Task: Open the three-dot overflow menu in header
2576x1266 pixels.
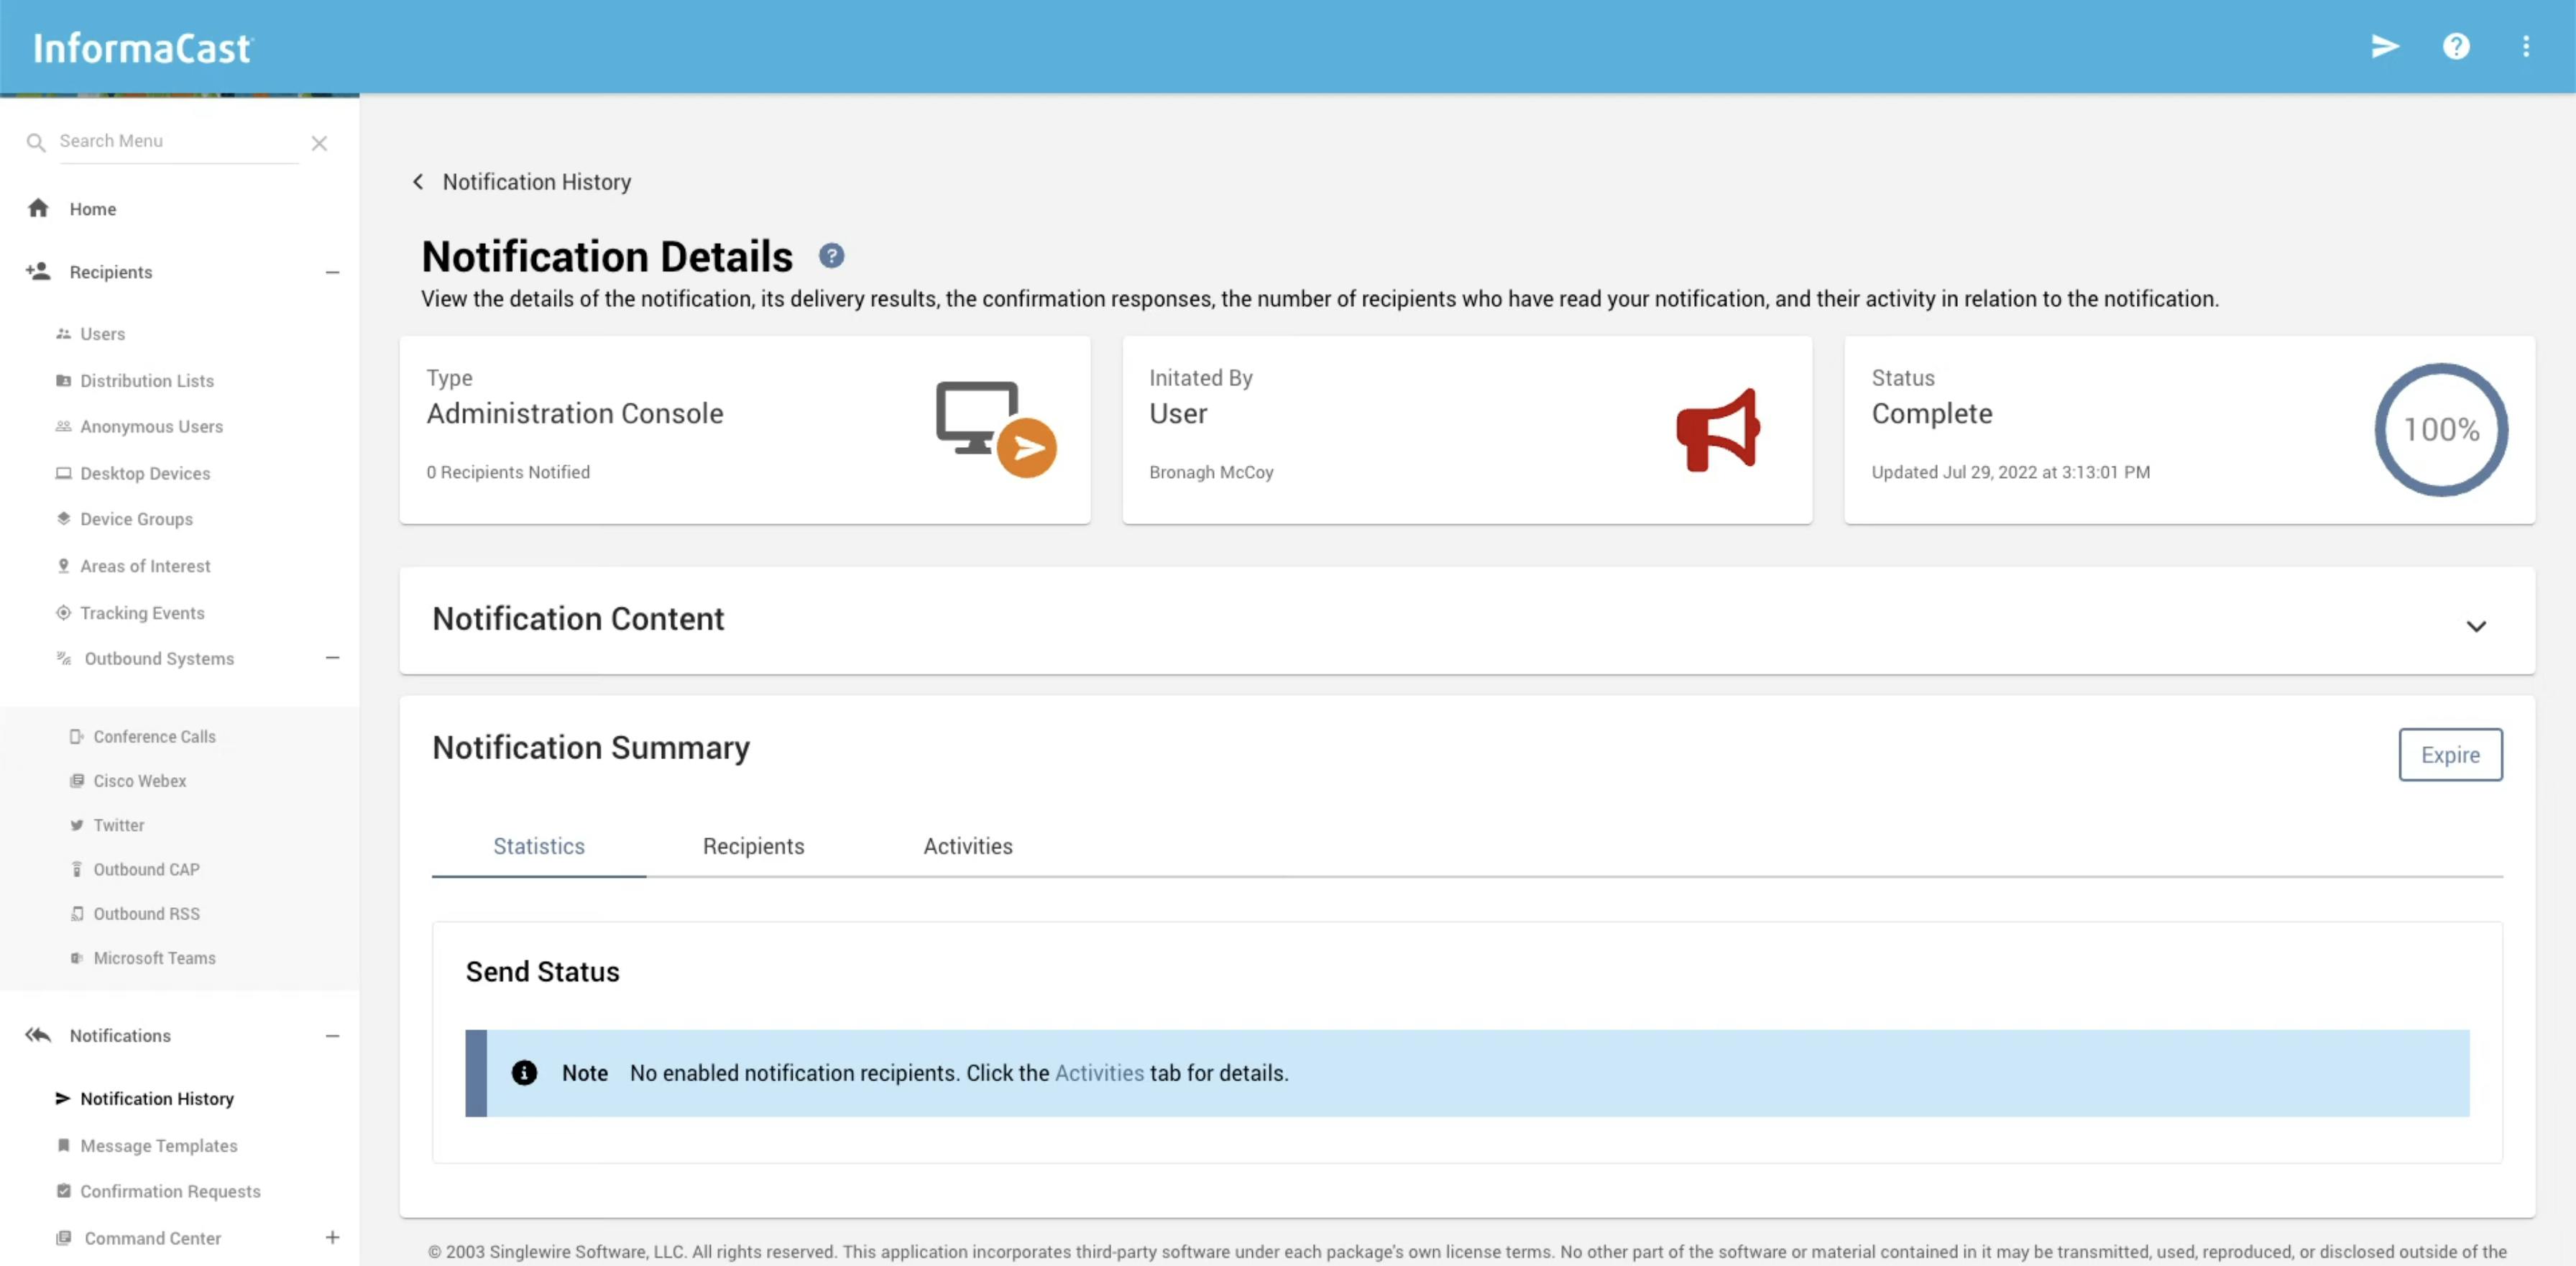Action: (x=2526, y=46)
